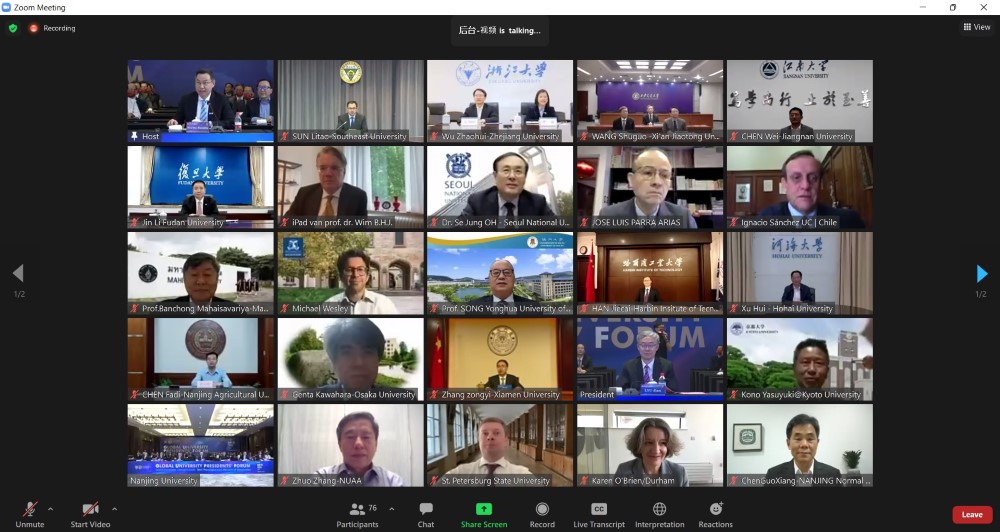
Task: Leave the meeting
Action: coord(971,514)
